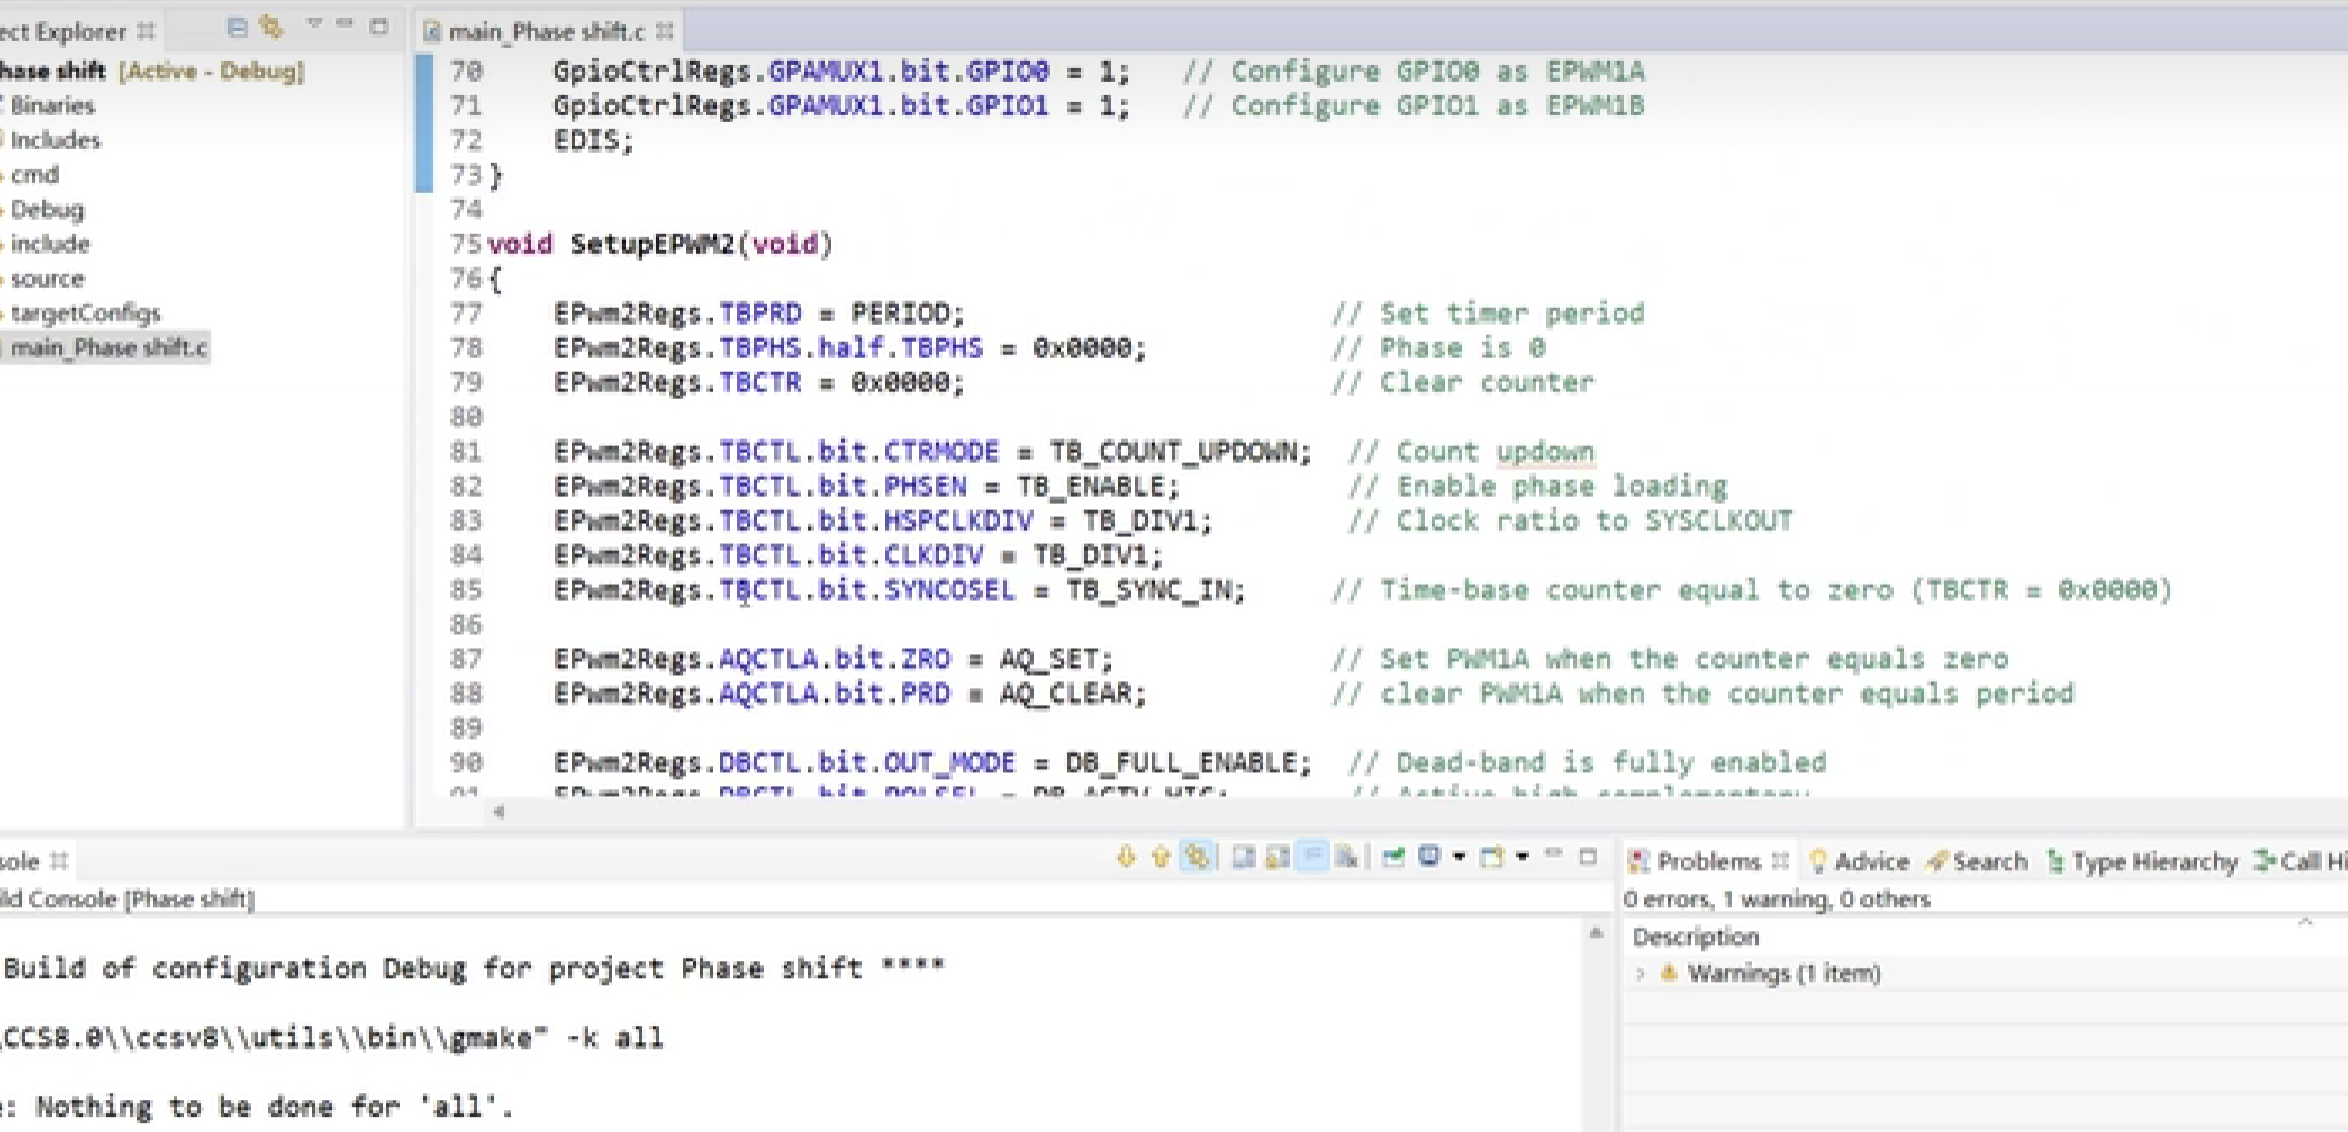Click TB_SYNC_IN on line 85

pos(1148,590)
